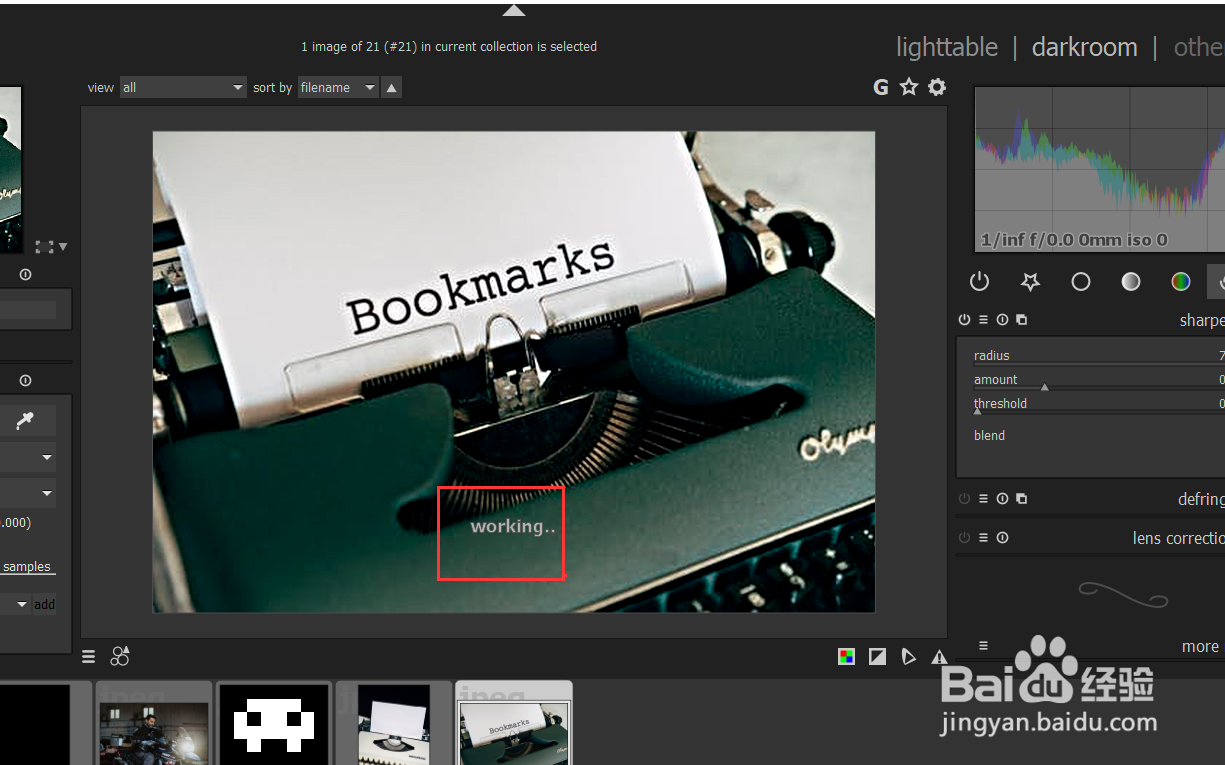Toggle softproofing color squares icon
The height and width of the screenshot is (765, 1225).
(x=847, y=657)
